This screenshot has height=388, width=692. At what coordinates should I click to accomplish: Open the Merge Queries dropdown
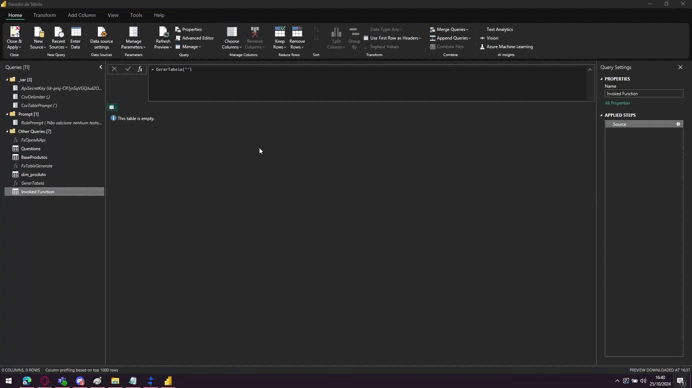tap(449, 30)
